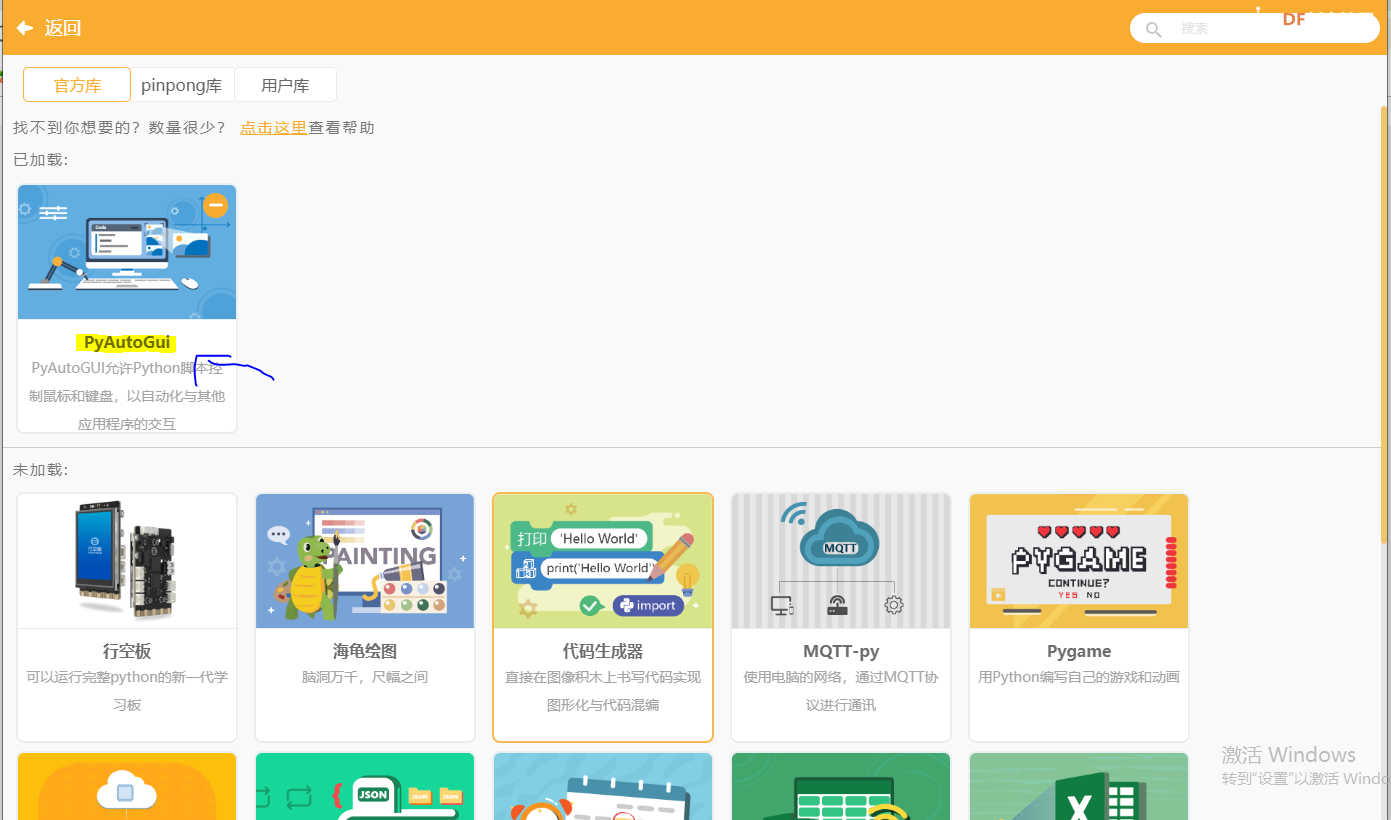This screenshot has height=820, width=1391.
Task: Select the 用户库 tab
Action: pyautogui.click(x=285, y=85)
